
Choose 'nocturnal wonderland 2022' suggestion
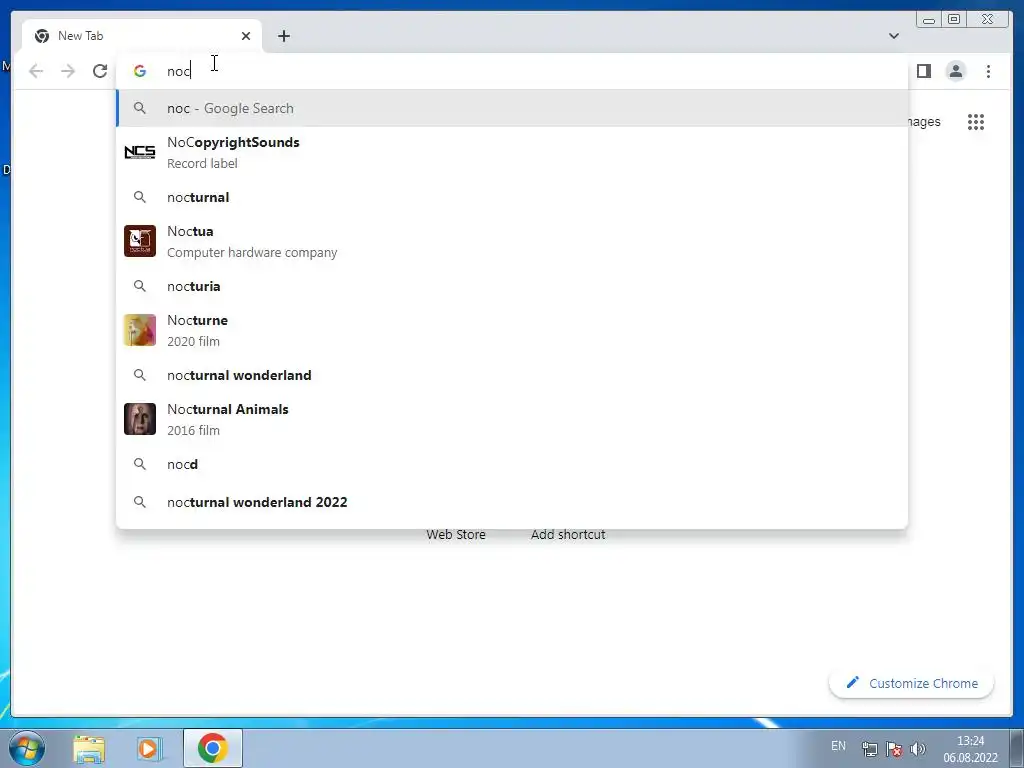click(x=512, y=502)
